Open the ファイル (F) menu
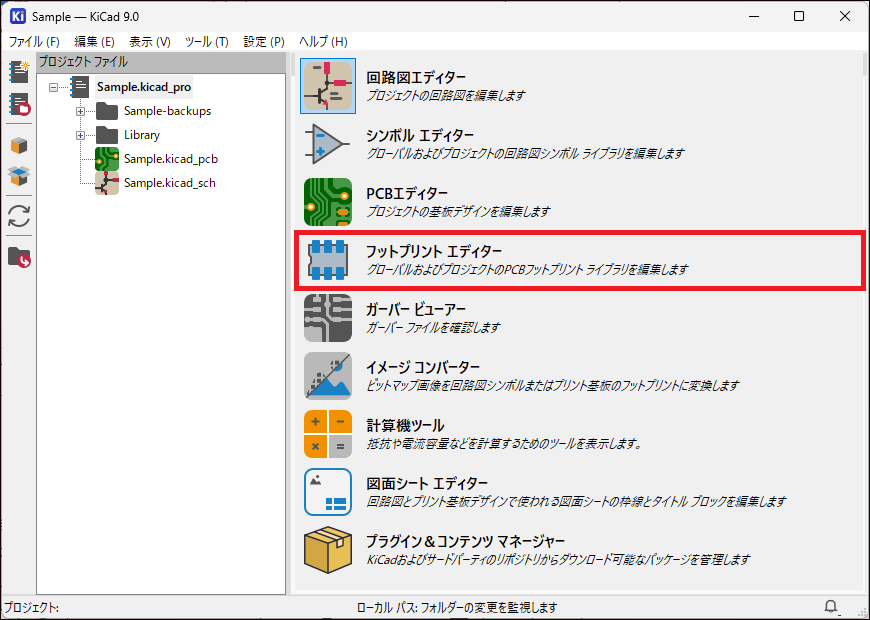The image size is (870, 620). 34,41
